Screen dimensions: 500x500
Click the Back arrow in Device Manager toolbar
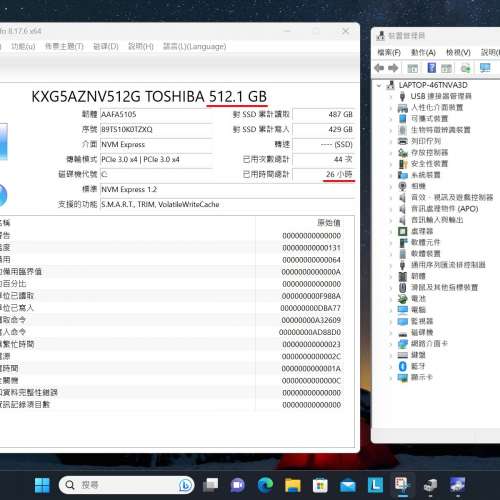pos(379,68)
